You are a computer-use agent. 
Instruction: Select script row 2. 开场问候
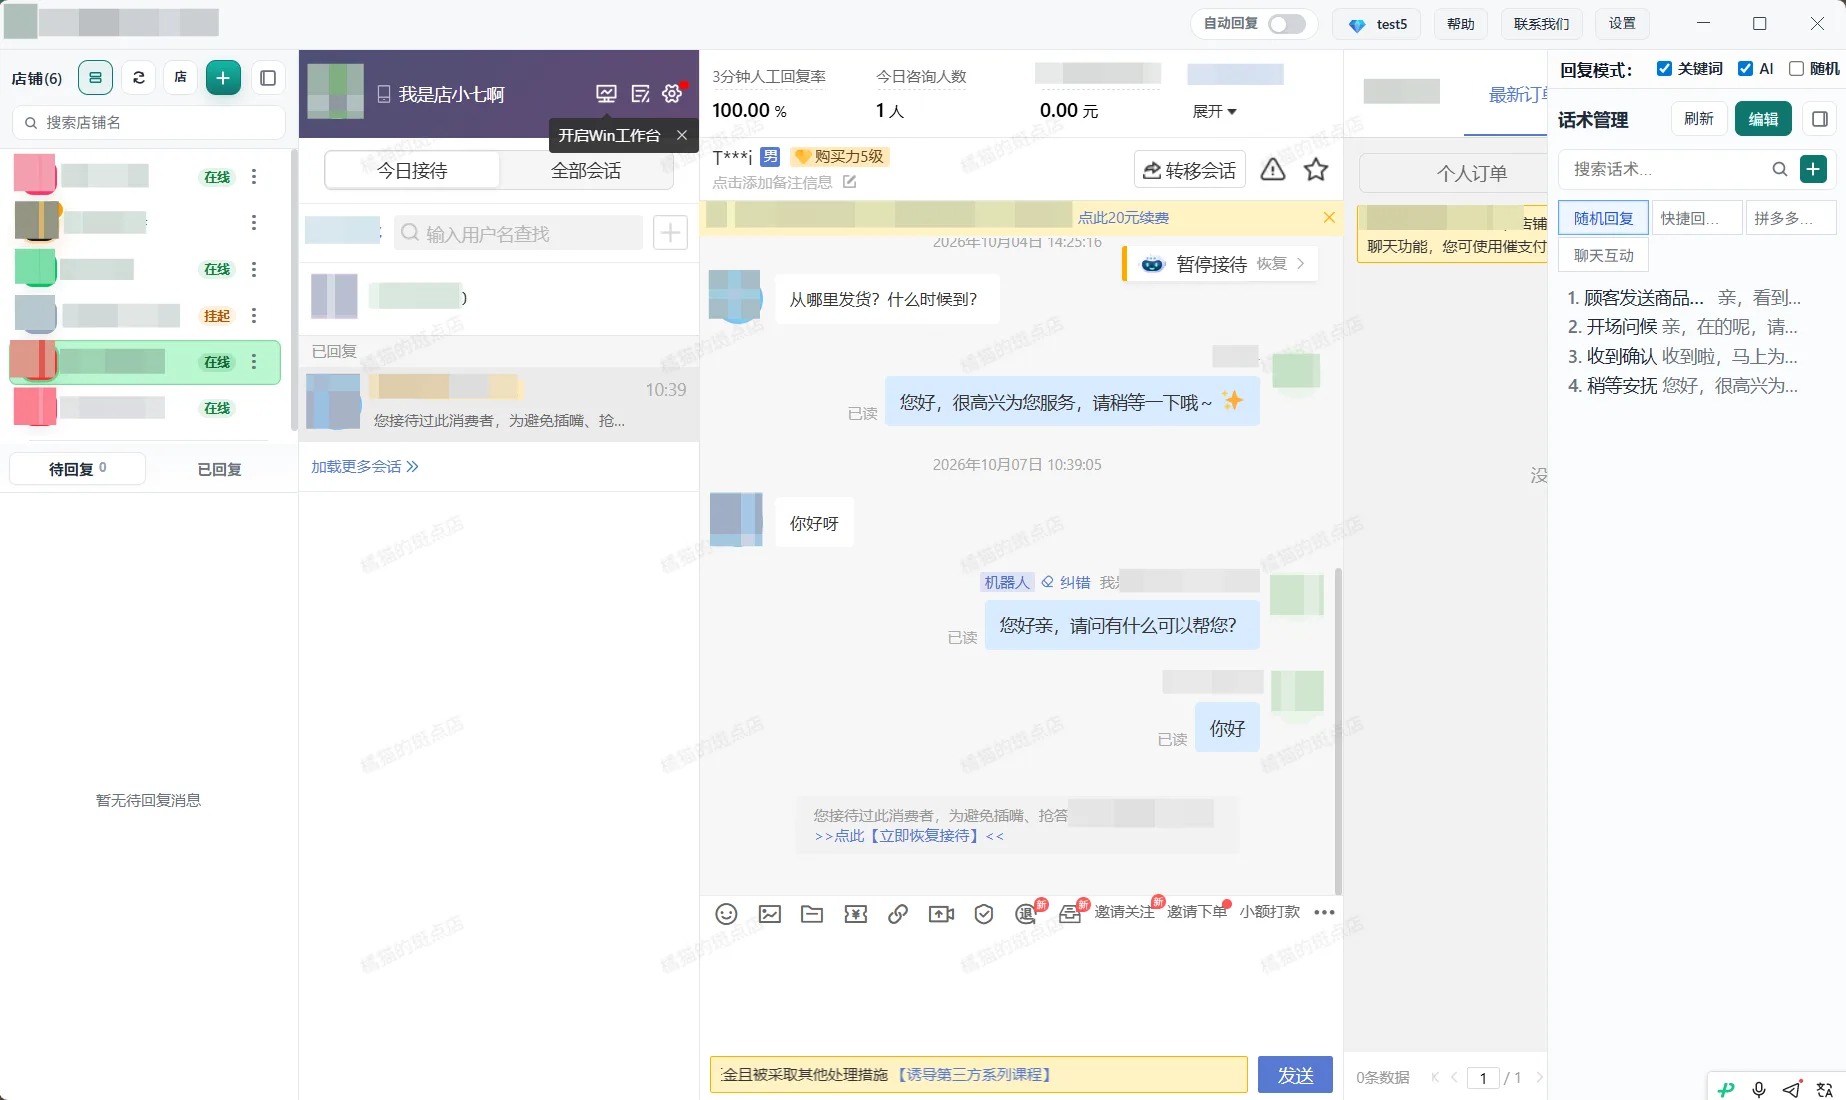click(x=1683, y=327)
